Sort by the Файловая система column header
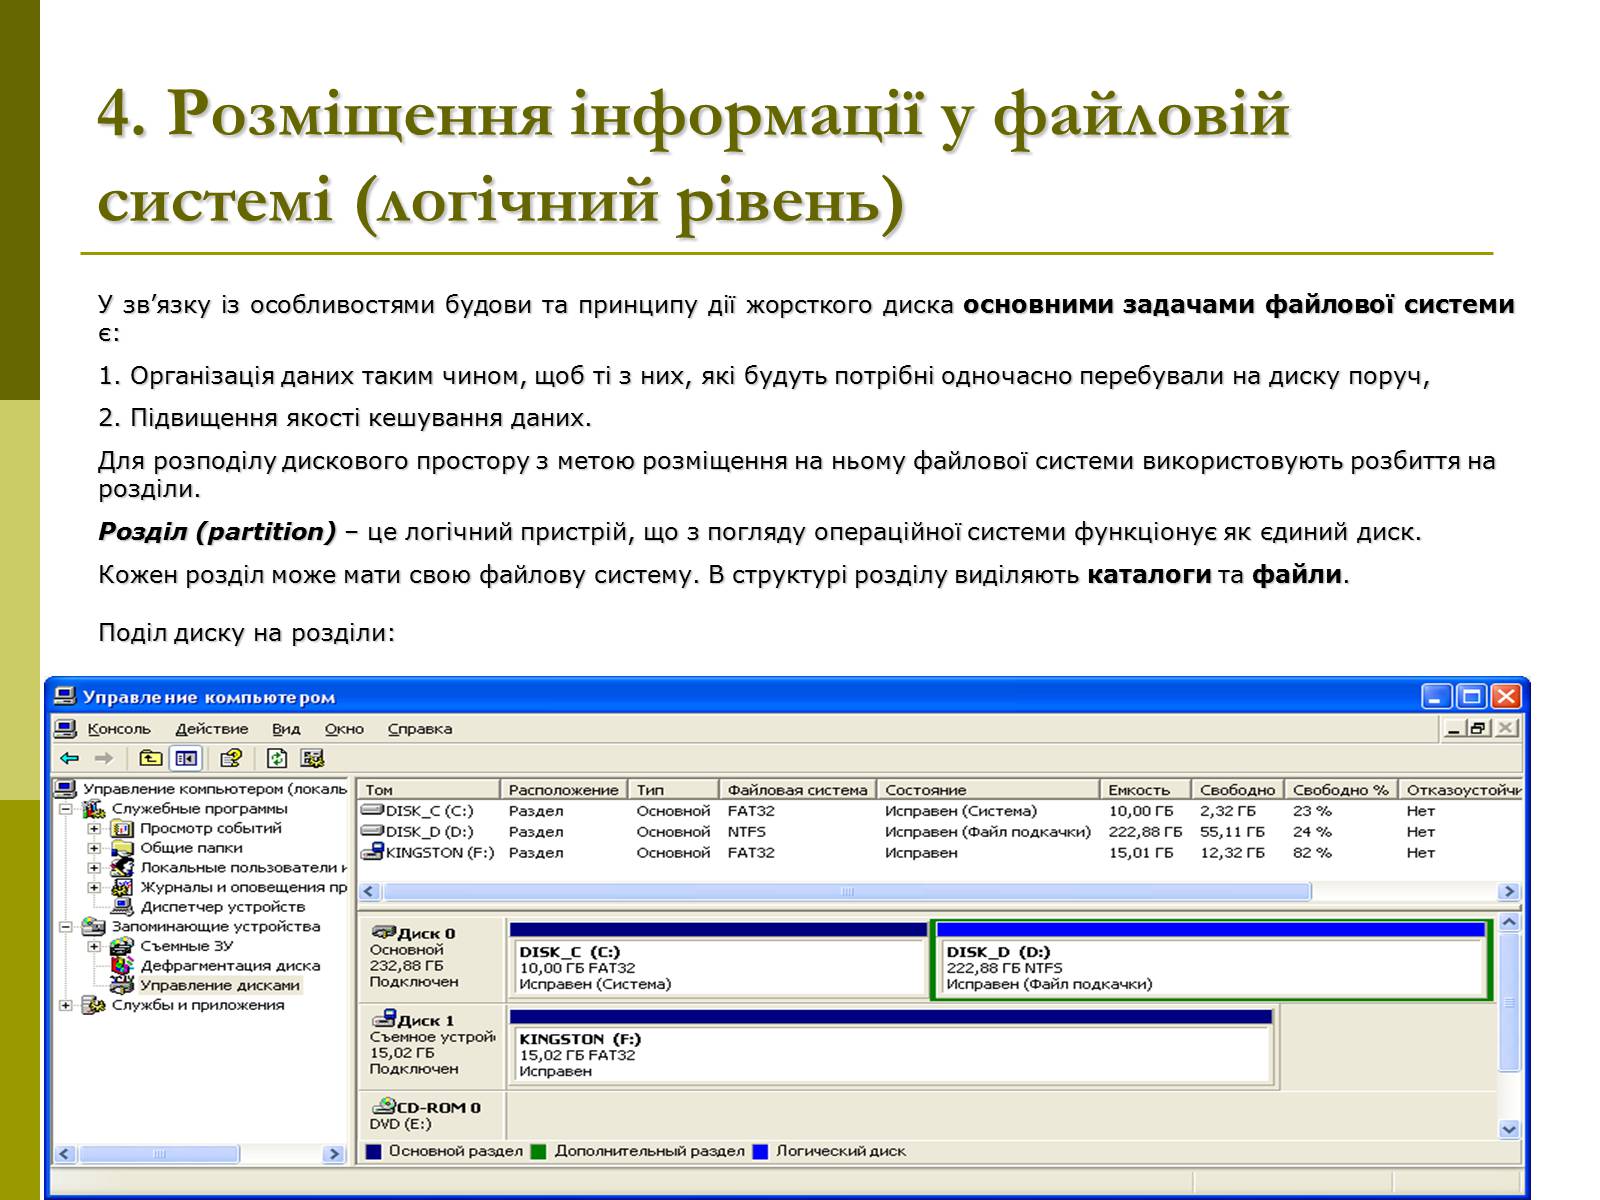 pyautogui.click(x=798, y=790)
